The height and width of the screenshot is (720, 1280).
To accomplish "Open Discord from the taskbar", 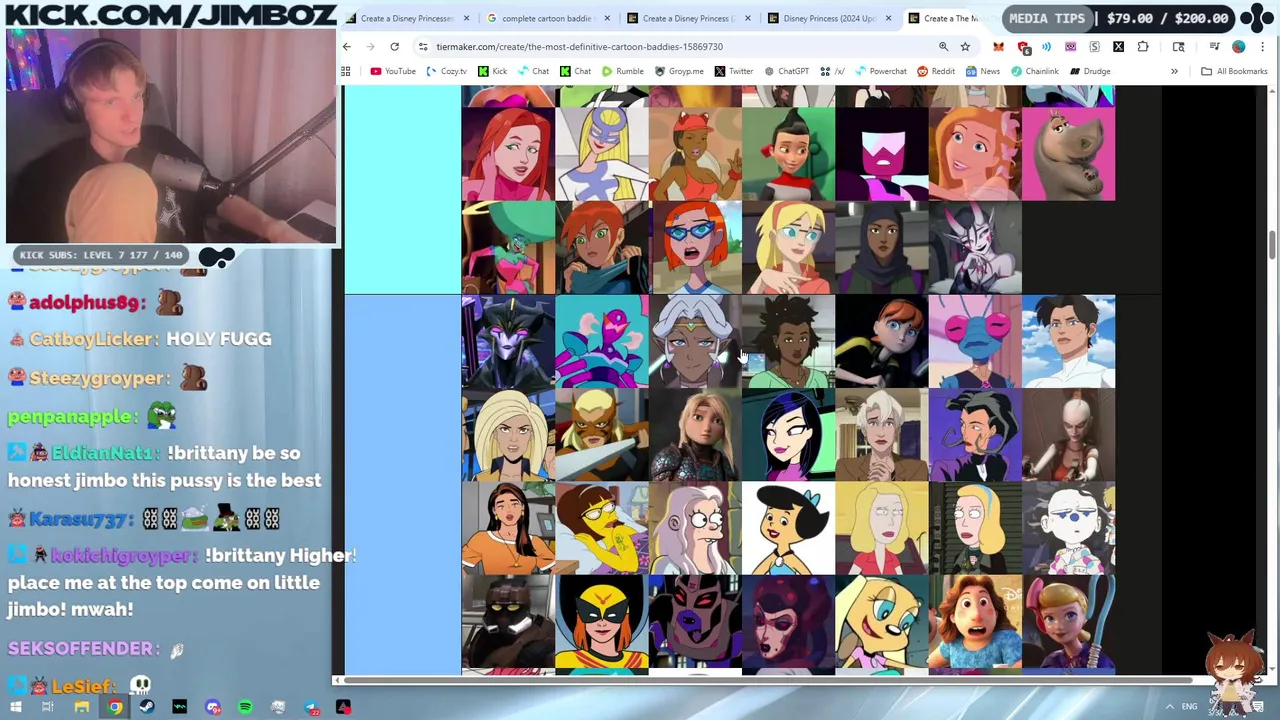I will click(x=213, y=707).
